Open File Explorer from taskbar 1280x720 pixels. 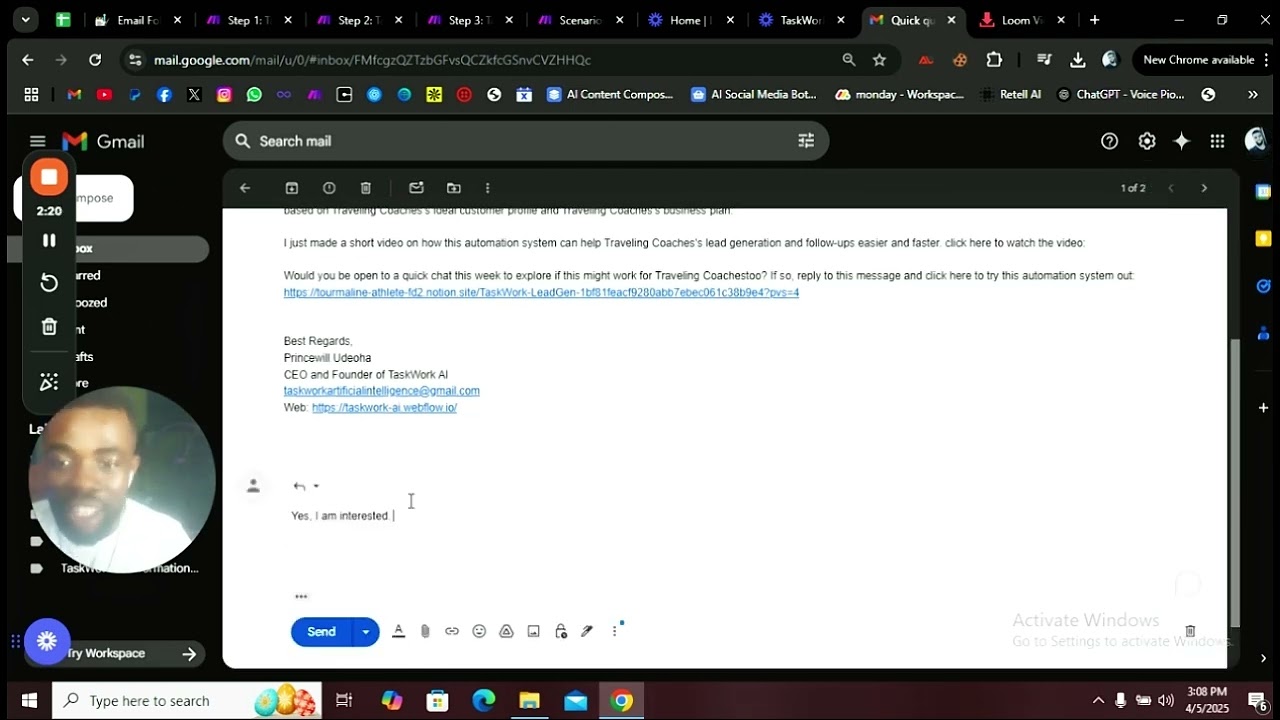point(529,700)
